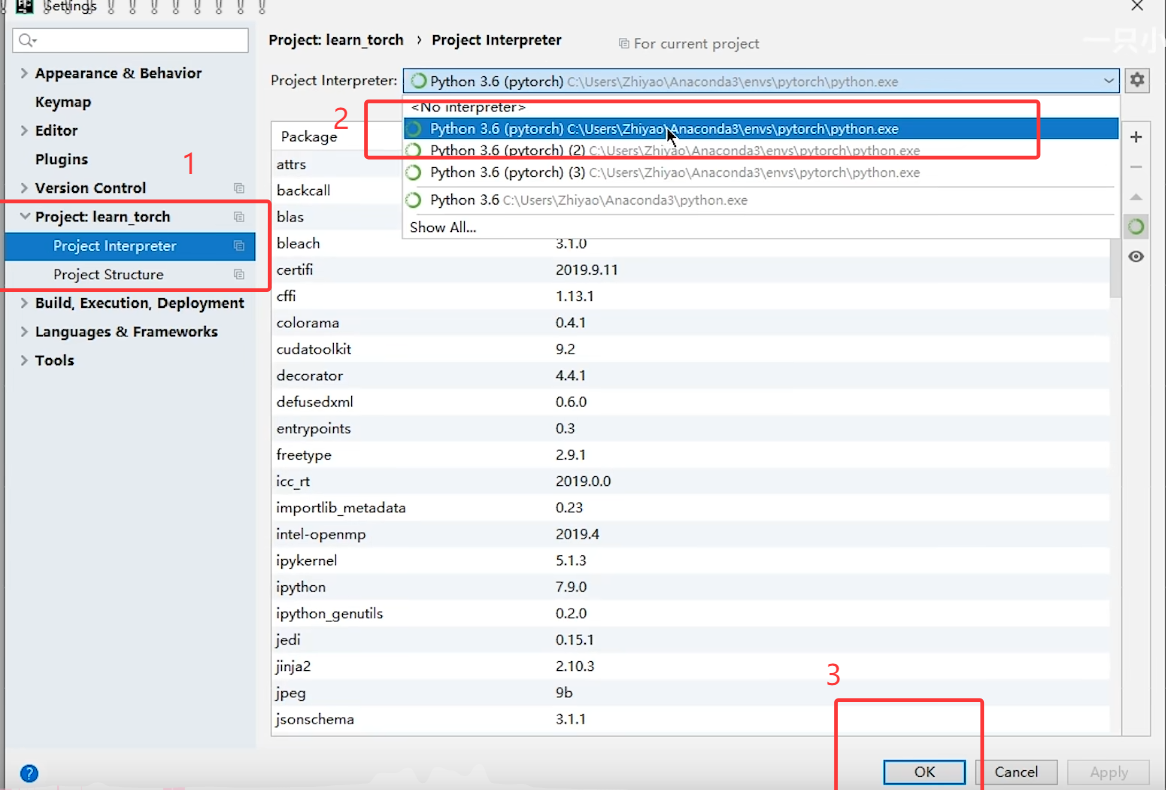Viewport: 1166px width, 790px height.
Task: Select the importlib_metadata package row
Action: point(691,507)
